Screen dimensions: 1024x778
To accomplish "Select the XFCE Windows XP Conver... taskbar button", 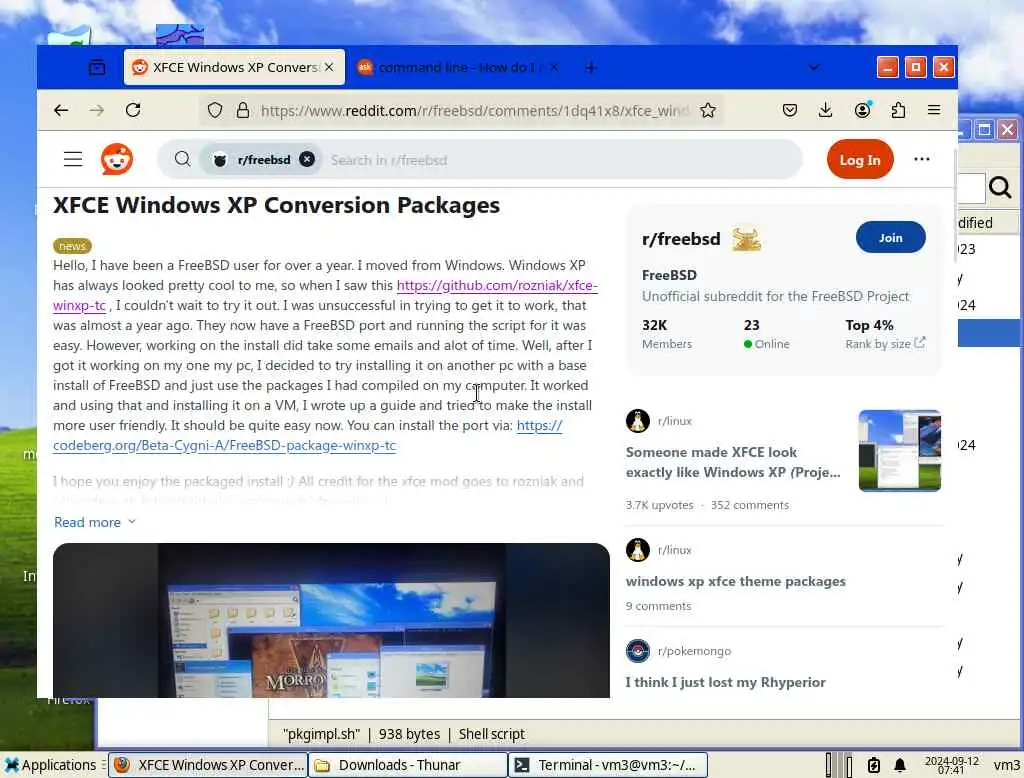I will [x=207, y=765].
